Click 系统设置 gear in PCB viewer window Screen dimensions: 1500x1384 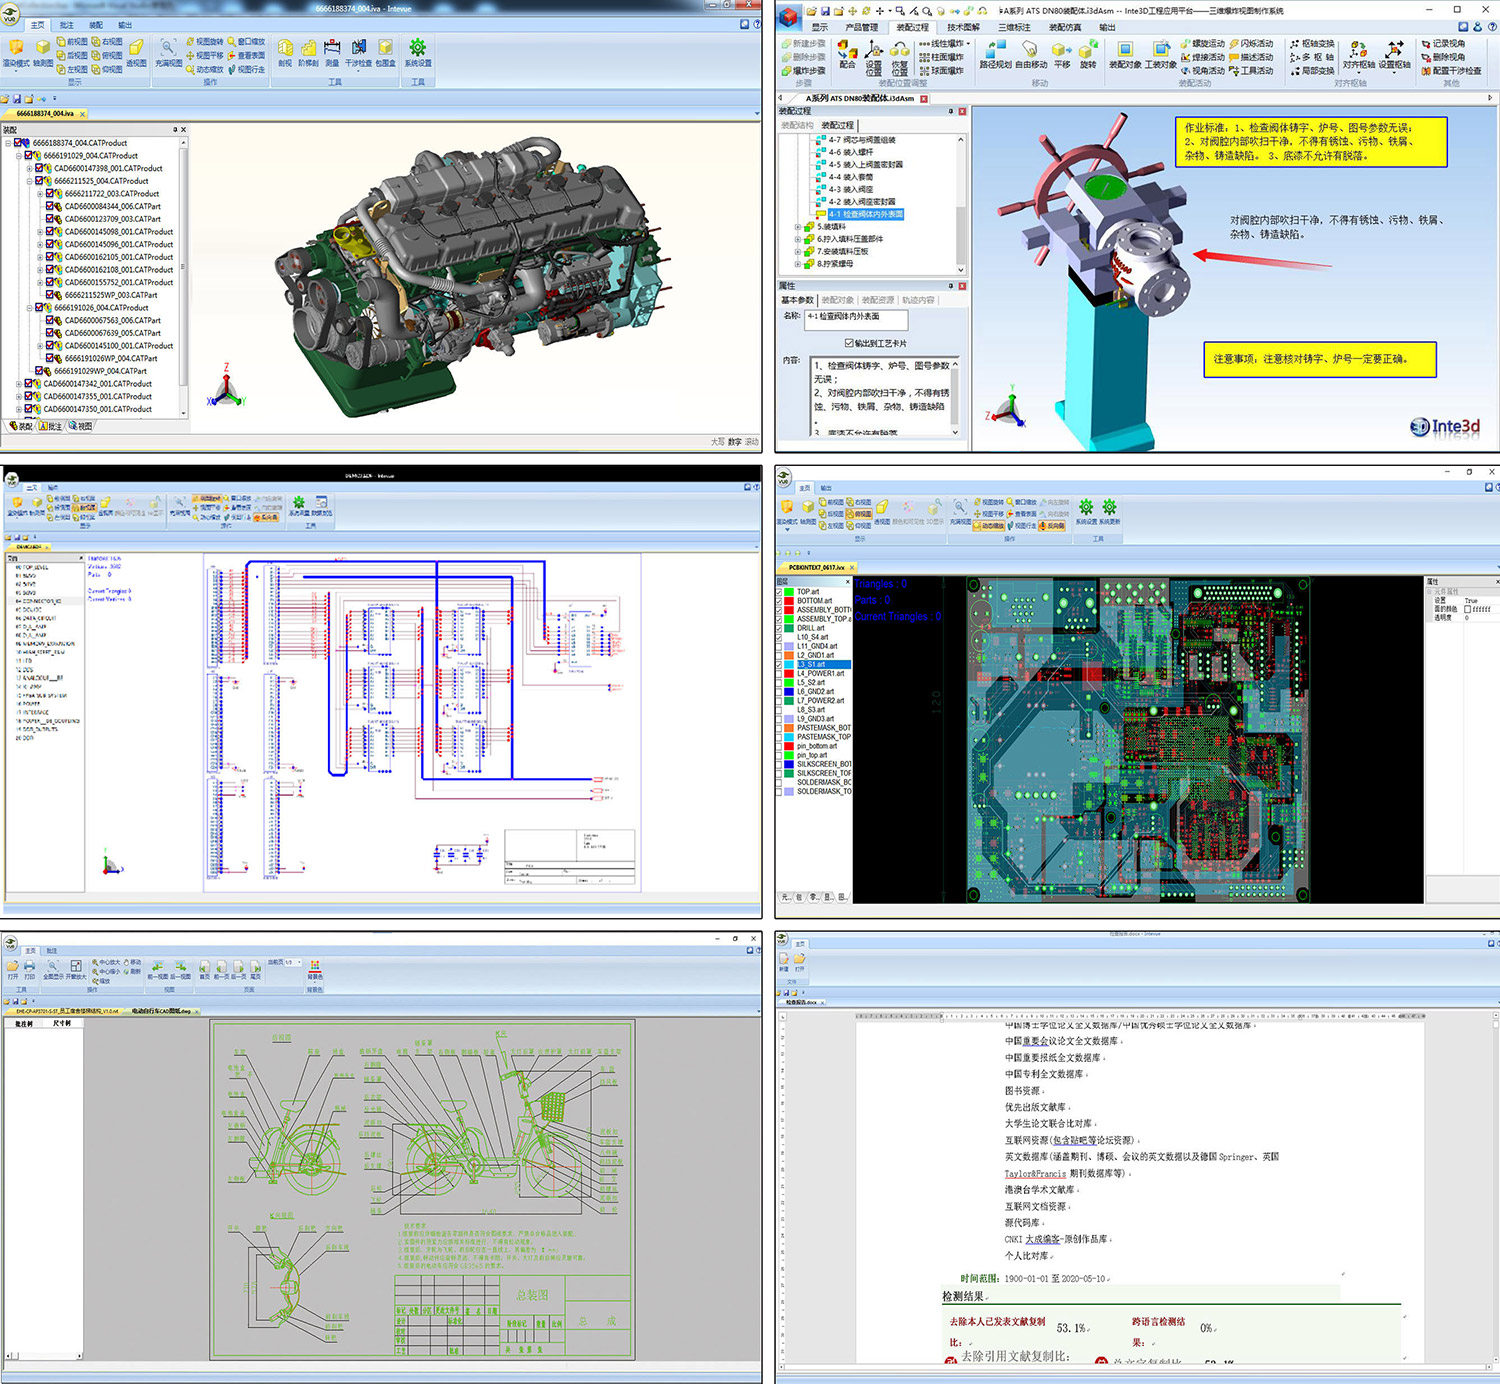1086,507
